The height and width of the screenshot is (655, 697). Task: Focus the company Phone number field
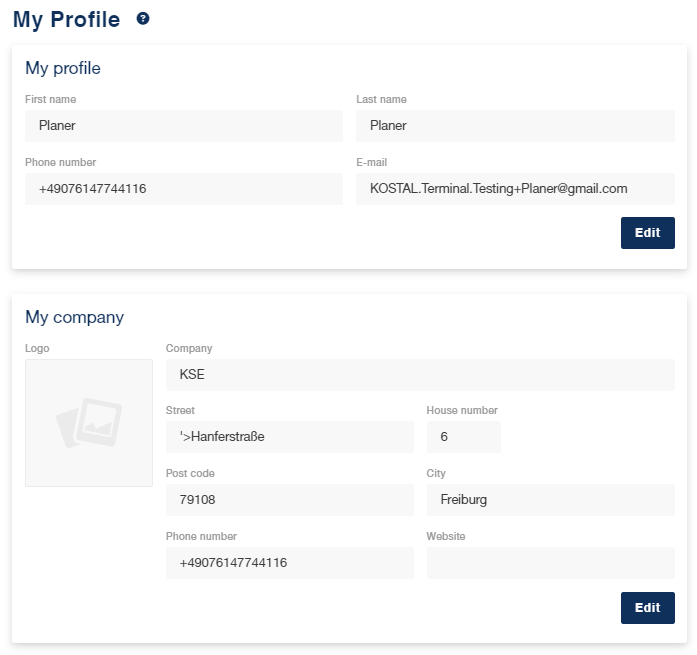[289, 563]
